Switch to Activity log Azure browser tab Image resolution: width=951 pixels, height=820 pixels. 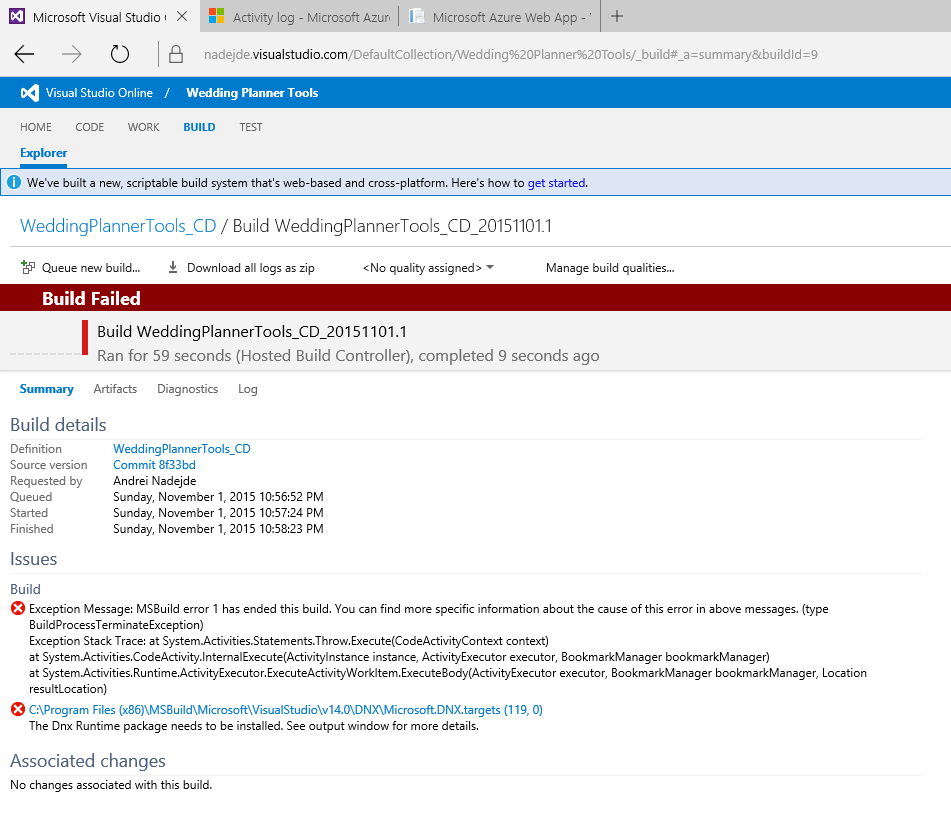pos(300,17)
